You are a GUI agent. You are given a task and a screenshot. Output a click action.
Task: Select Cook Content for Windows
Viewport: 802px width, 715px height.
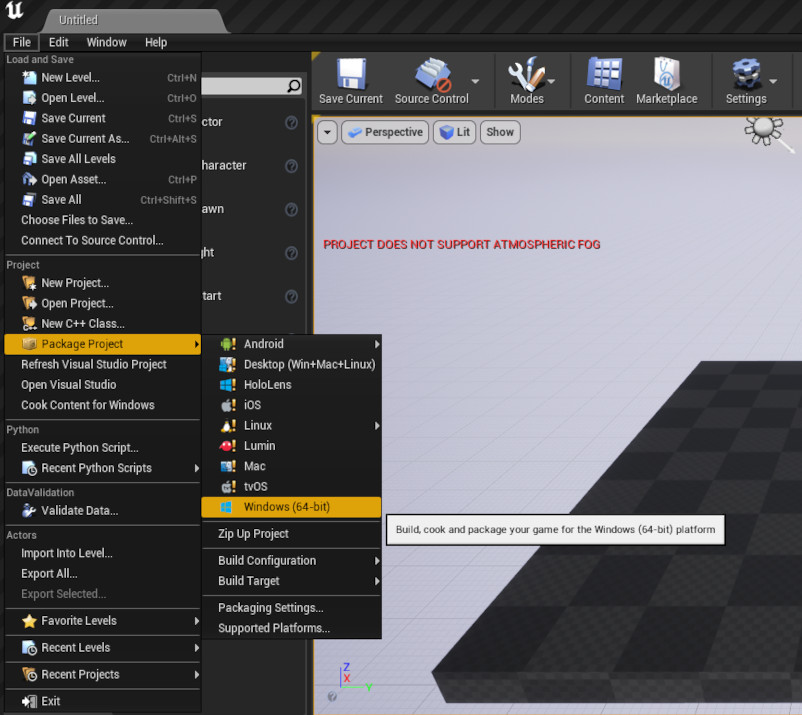[x=102, y=405]
